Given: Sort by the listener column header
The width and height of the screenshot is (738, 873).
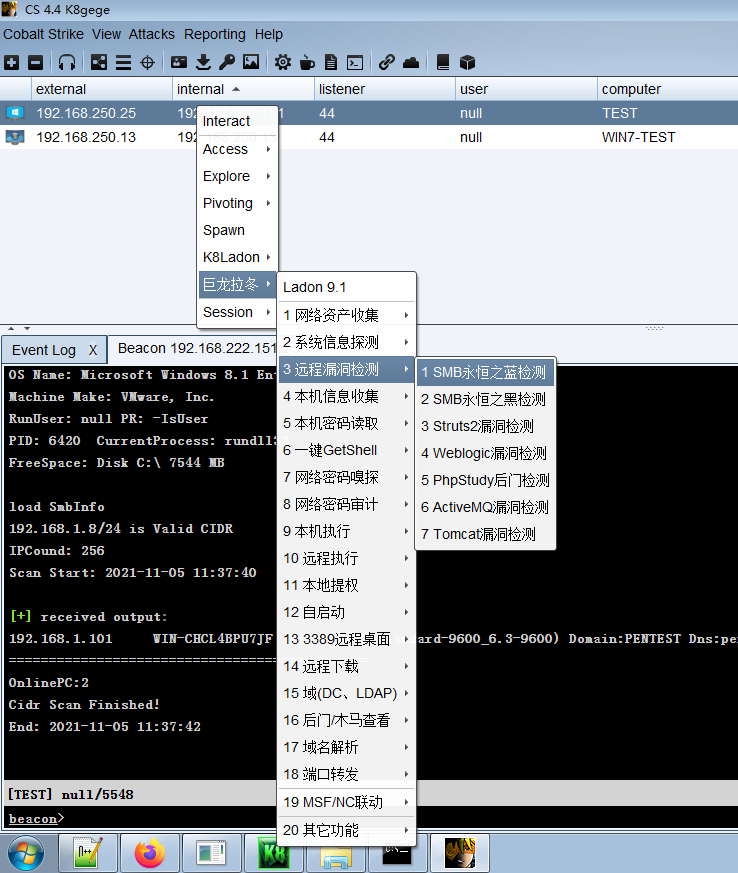Looking at the screenshot, I should (384, 89).
